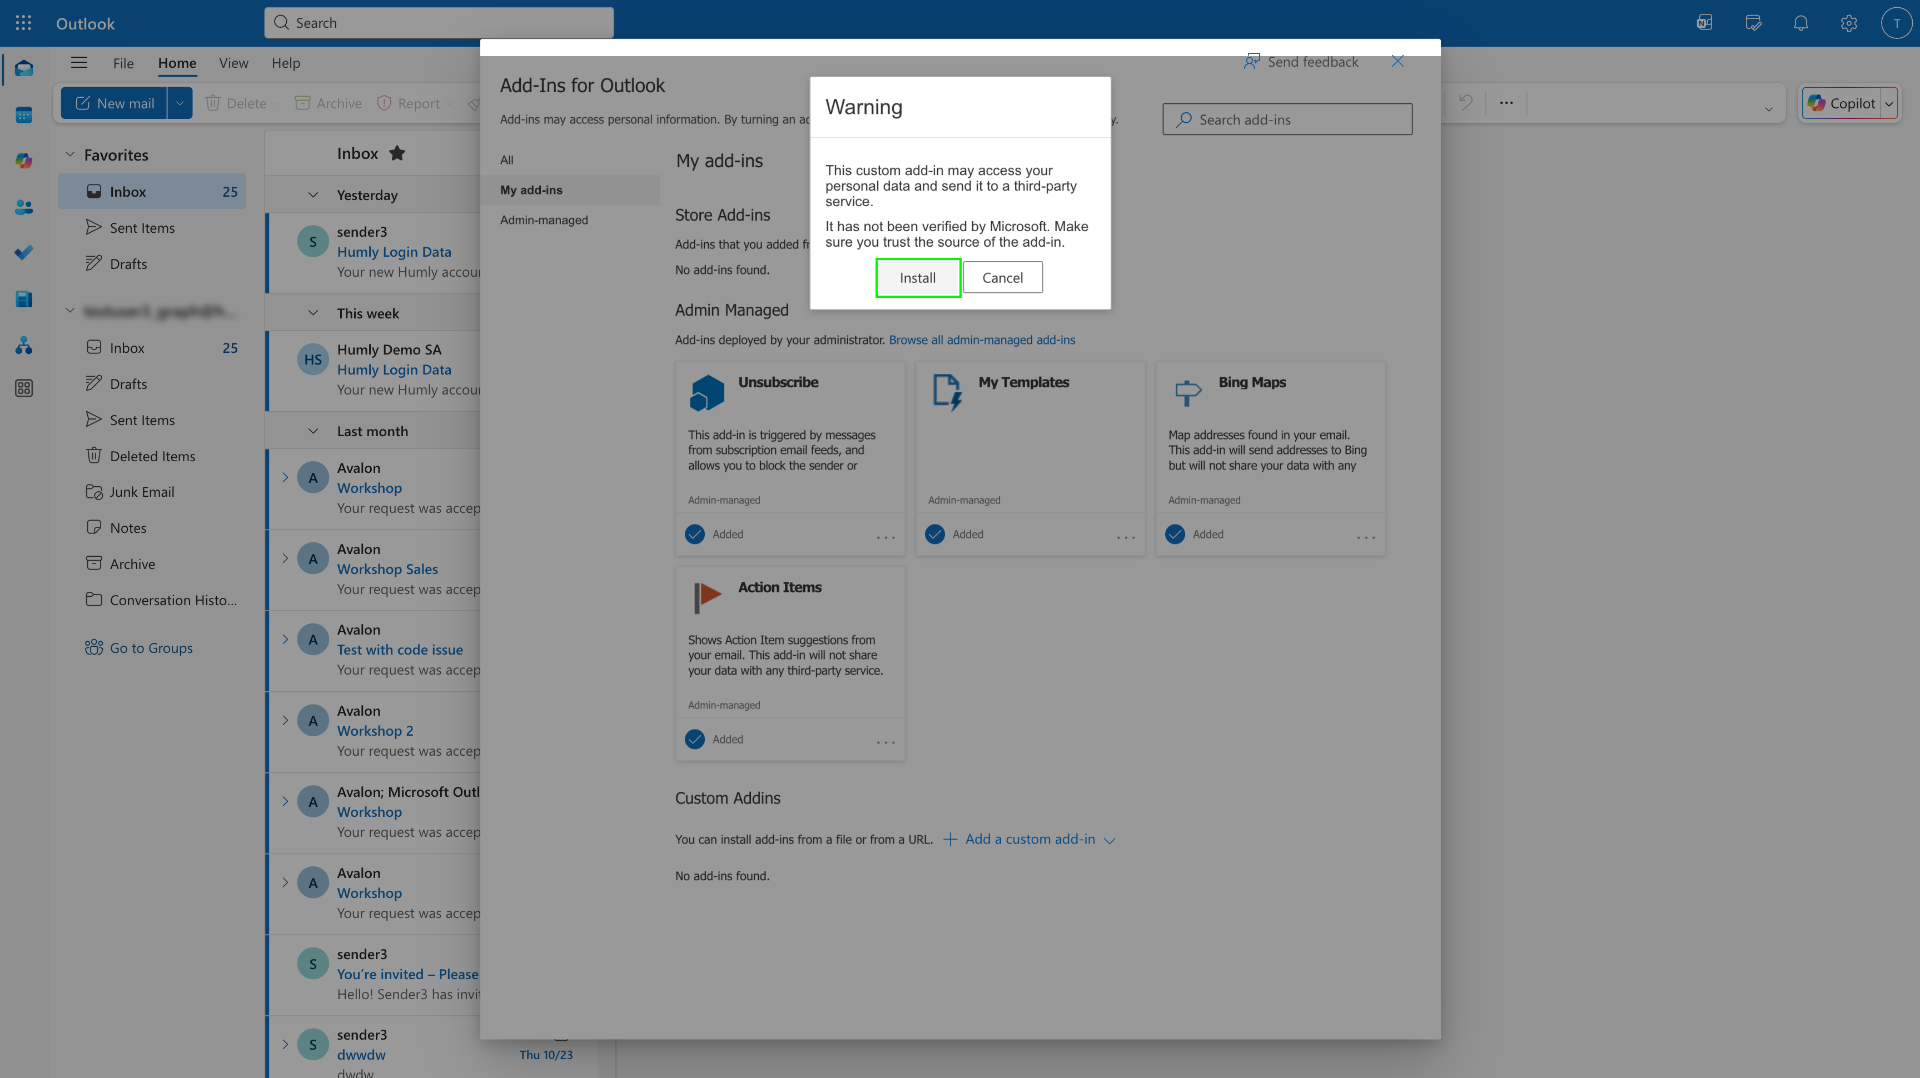Click New mail button
The image size is (1920, 1078).
pyautogui.click(x=114, y=103)
